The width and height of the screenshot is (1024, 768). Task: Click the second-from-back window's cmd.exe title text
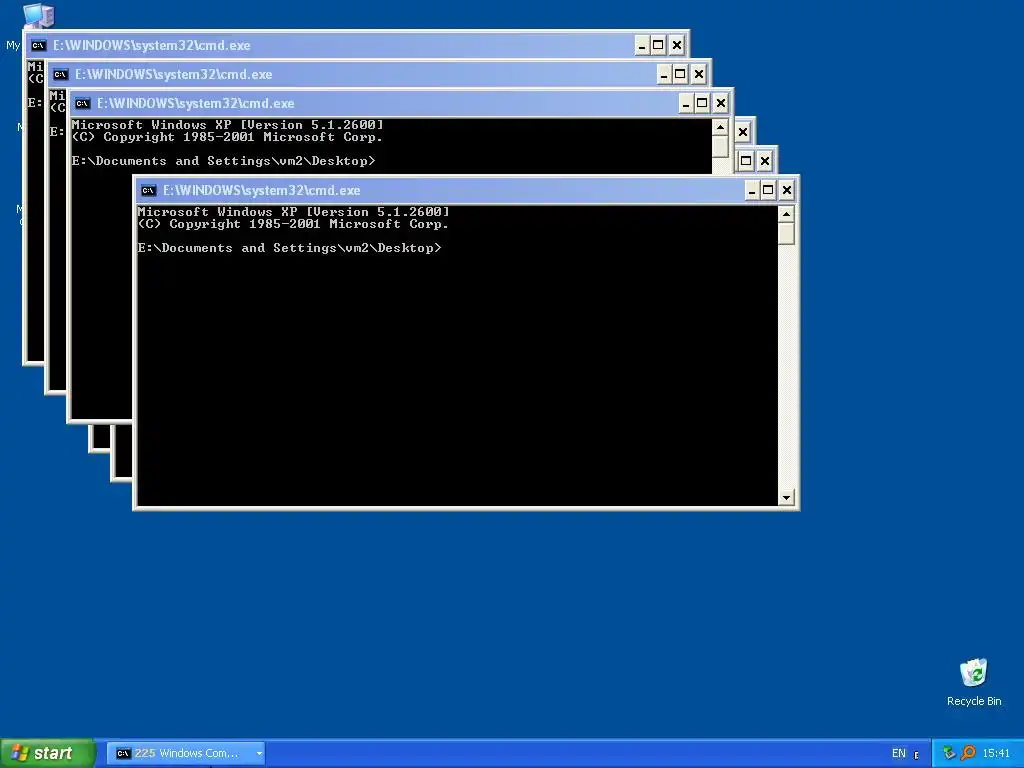(x=174, y=74)
